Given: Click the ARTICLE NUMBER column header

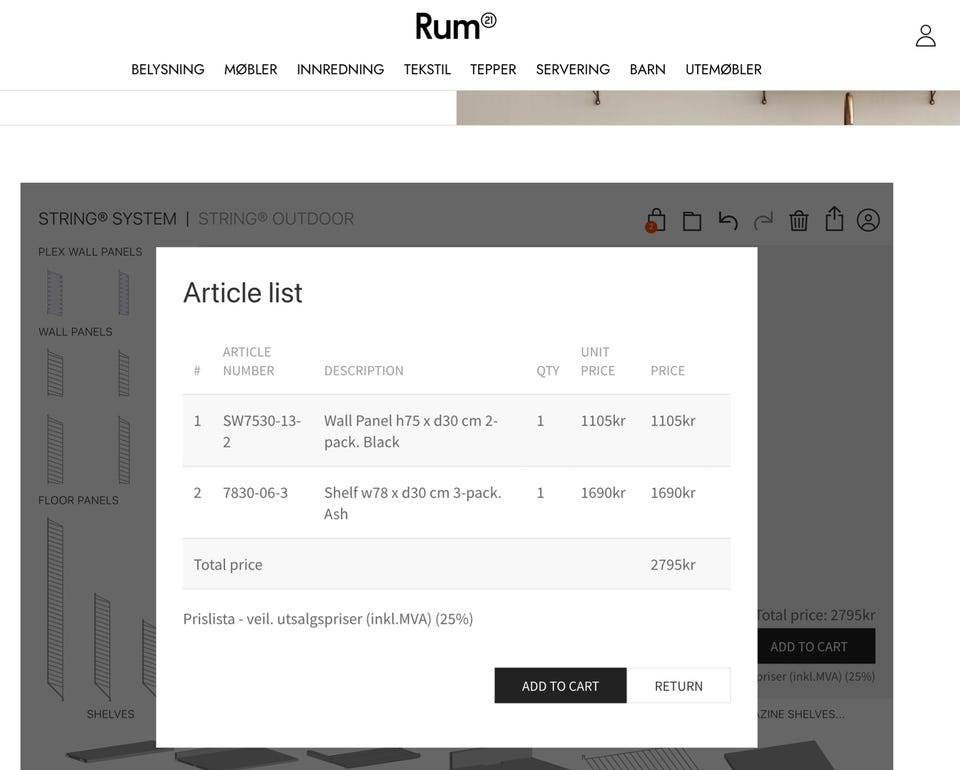Looking at the screenshot, I should click(248, 361).
